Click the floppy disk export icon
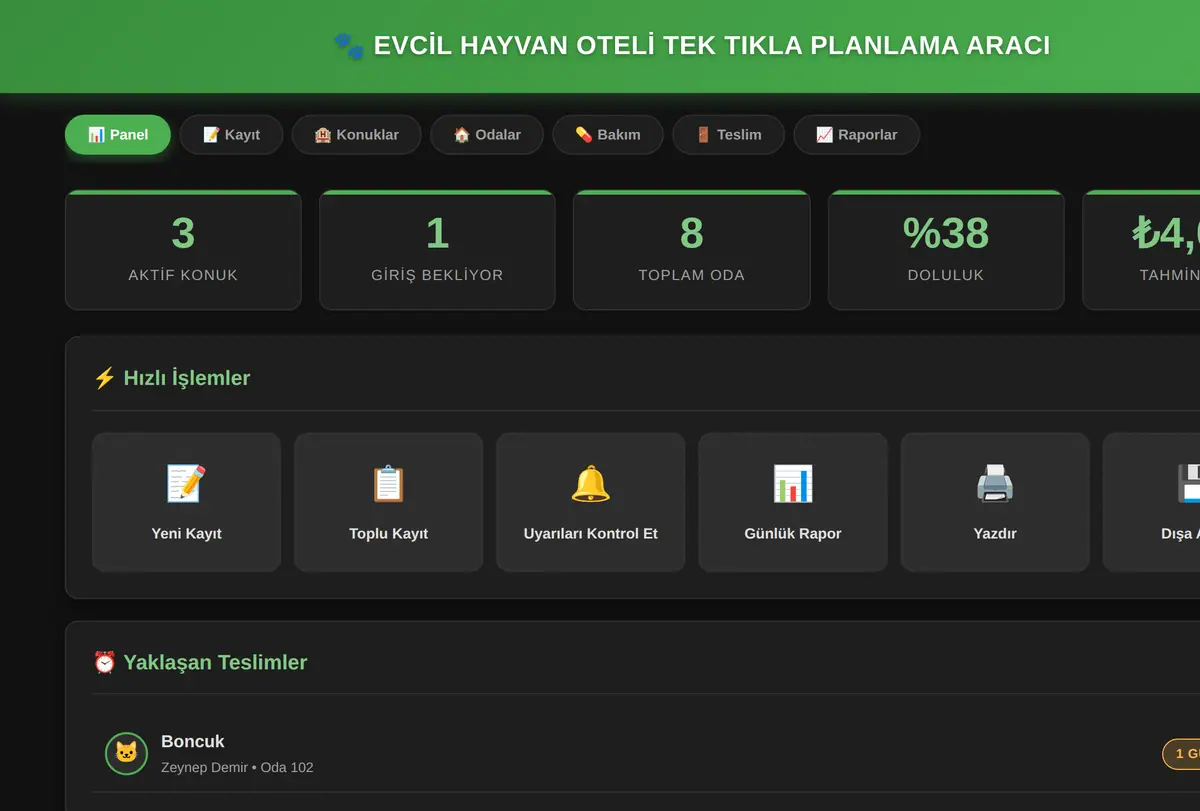1200x811 pixels. coord(1190,484)
